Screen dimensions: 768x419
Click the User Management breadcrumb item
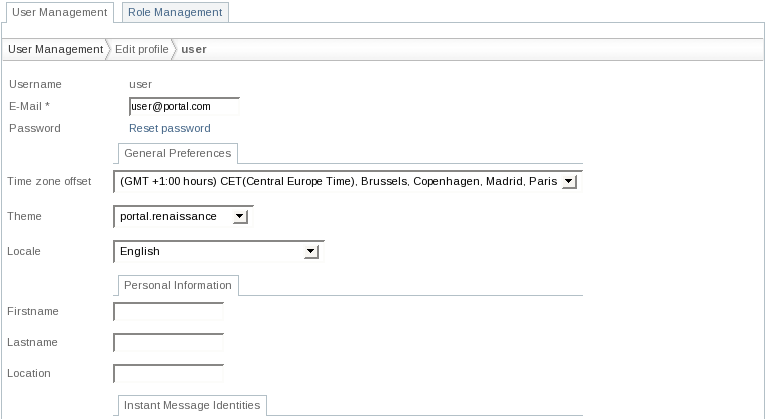(55, 49)
